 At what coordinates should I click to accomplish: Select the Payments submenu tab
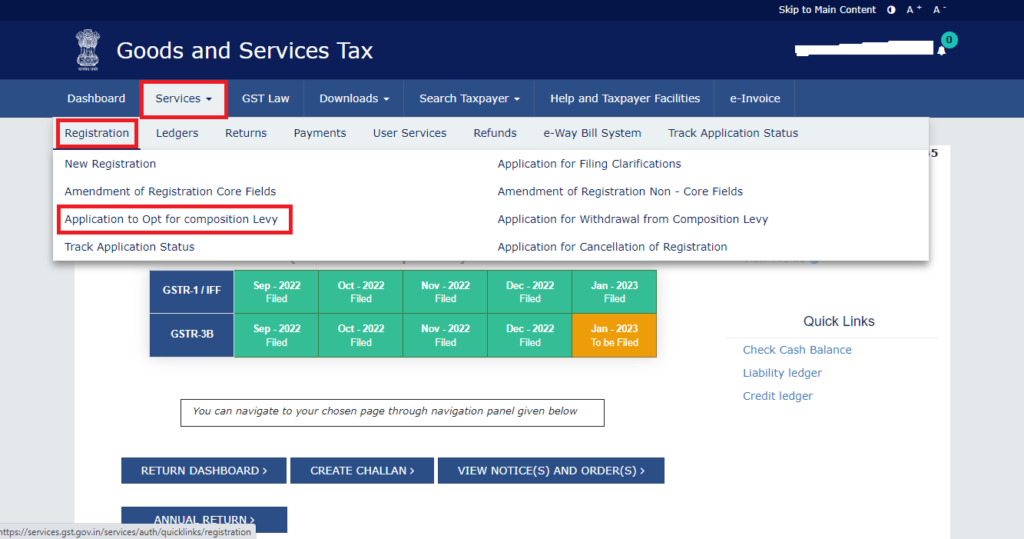[320, 133]
